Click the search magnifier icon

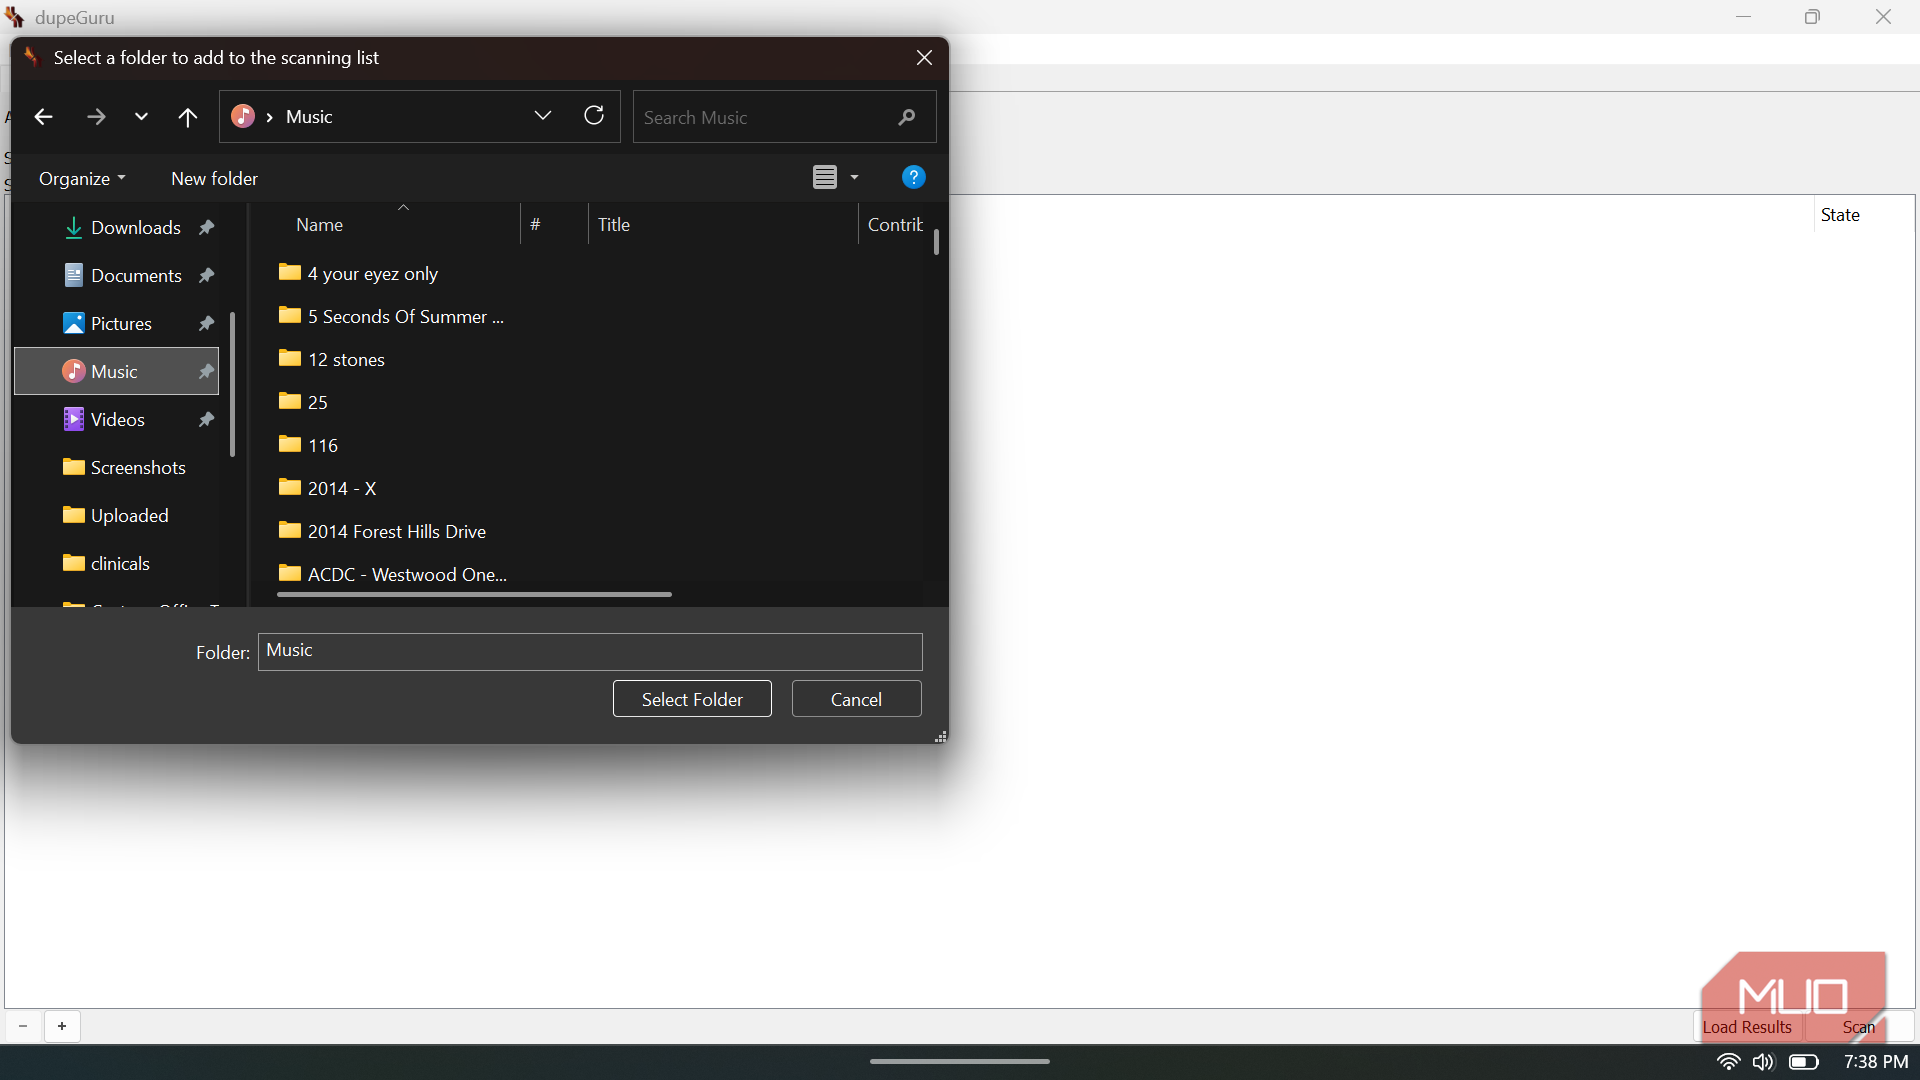pos(907,117)
